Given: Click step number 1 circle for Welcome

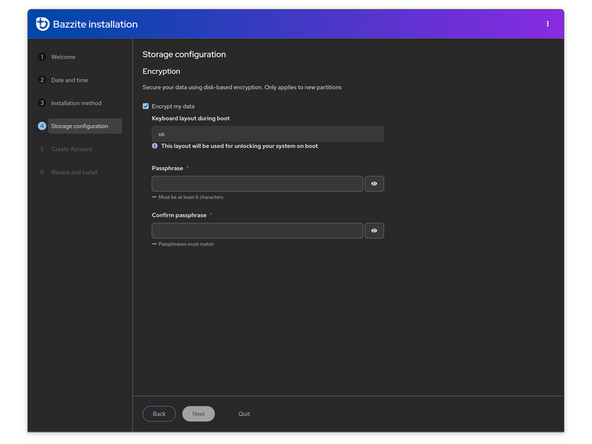Looking at the screenshot, I should pos(42,57).
